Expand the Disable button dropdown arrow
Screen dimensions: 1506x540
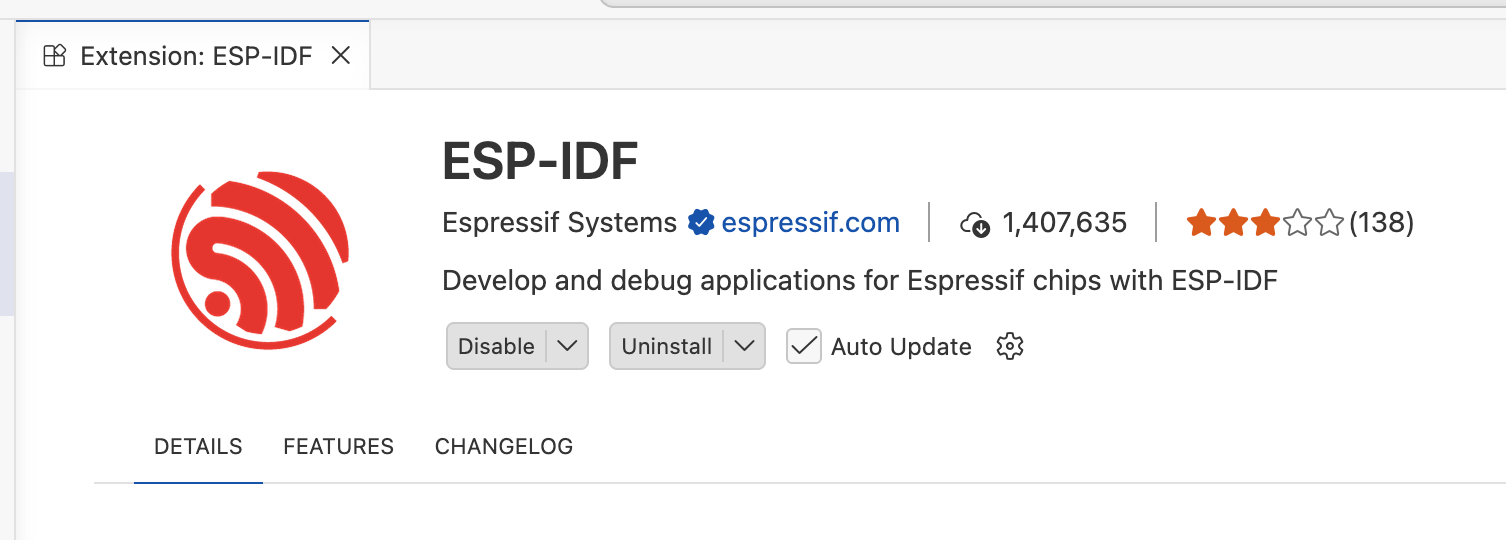[x=567, y=347]
